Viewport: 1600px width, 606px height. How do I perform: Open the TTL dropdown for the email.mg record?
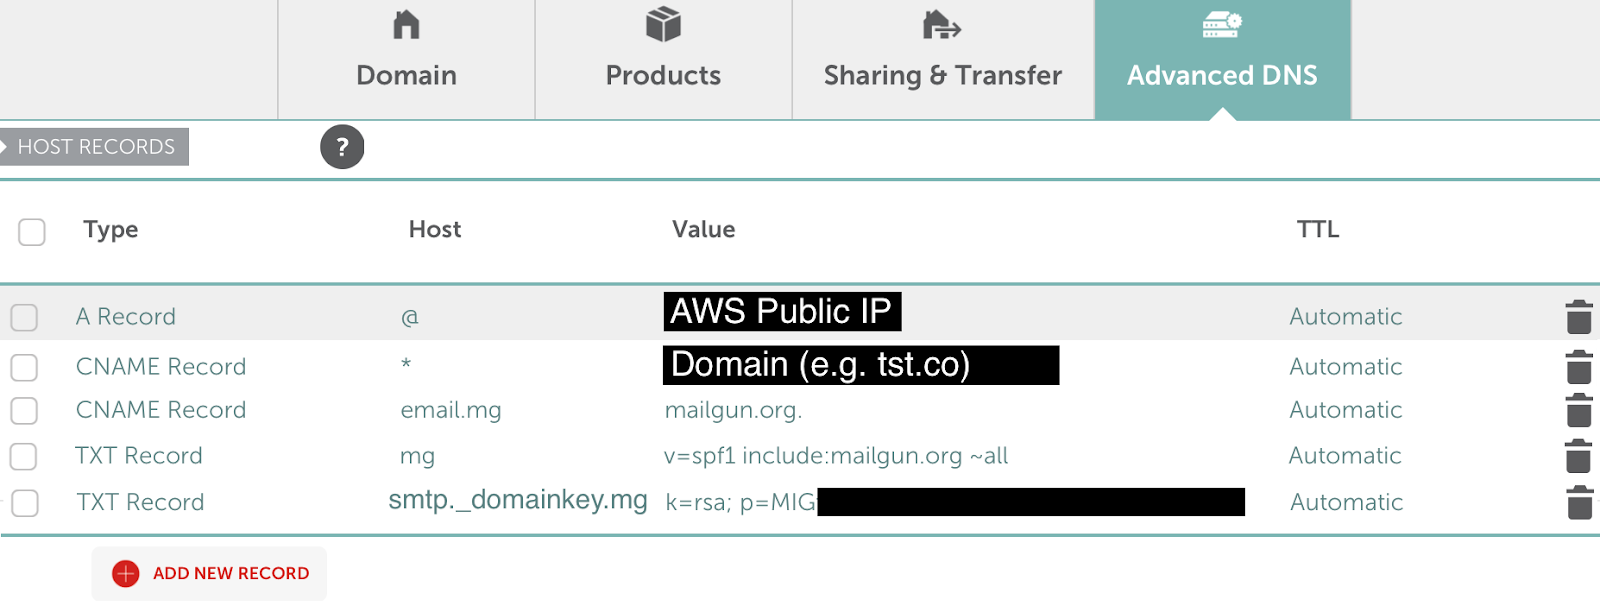click(x=1345, y=410)
